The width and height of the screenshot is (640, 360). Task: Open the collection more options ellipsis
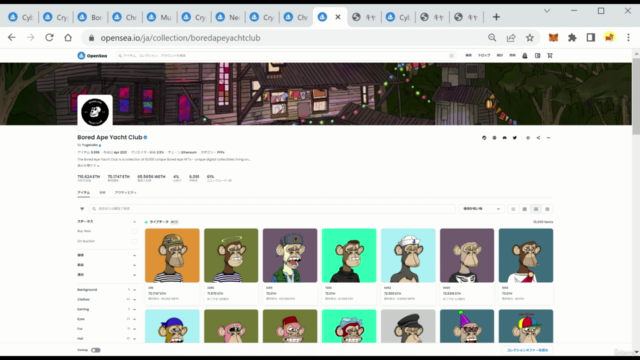tap(549, 138)
